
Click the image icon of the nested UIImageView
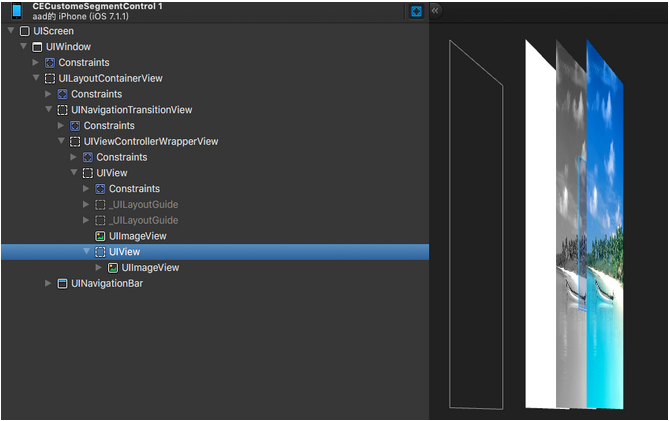click(113, 268)
